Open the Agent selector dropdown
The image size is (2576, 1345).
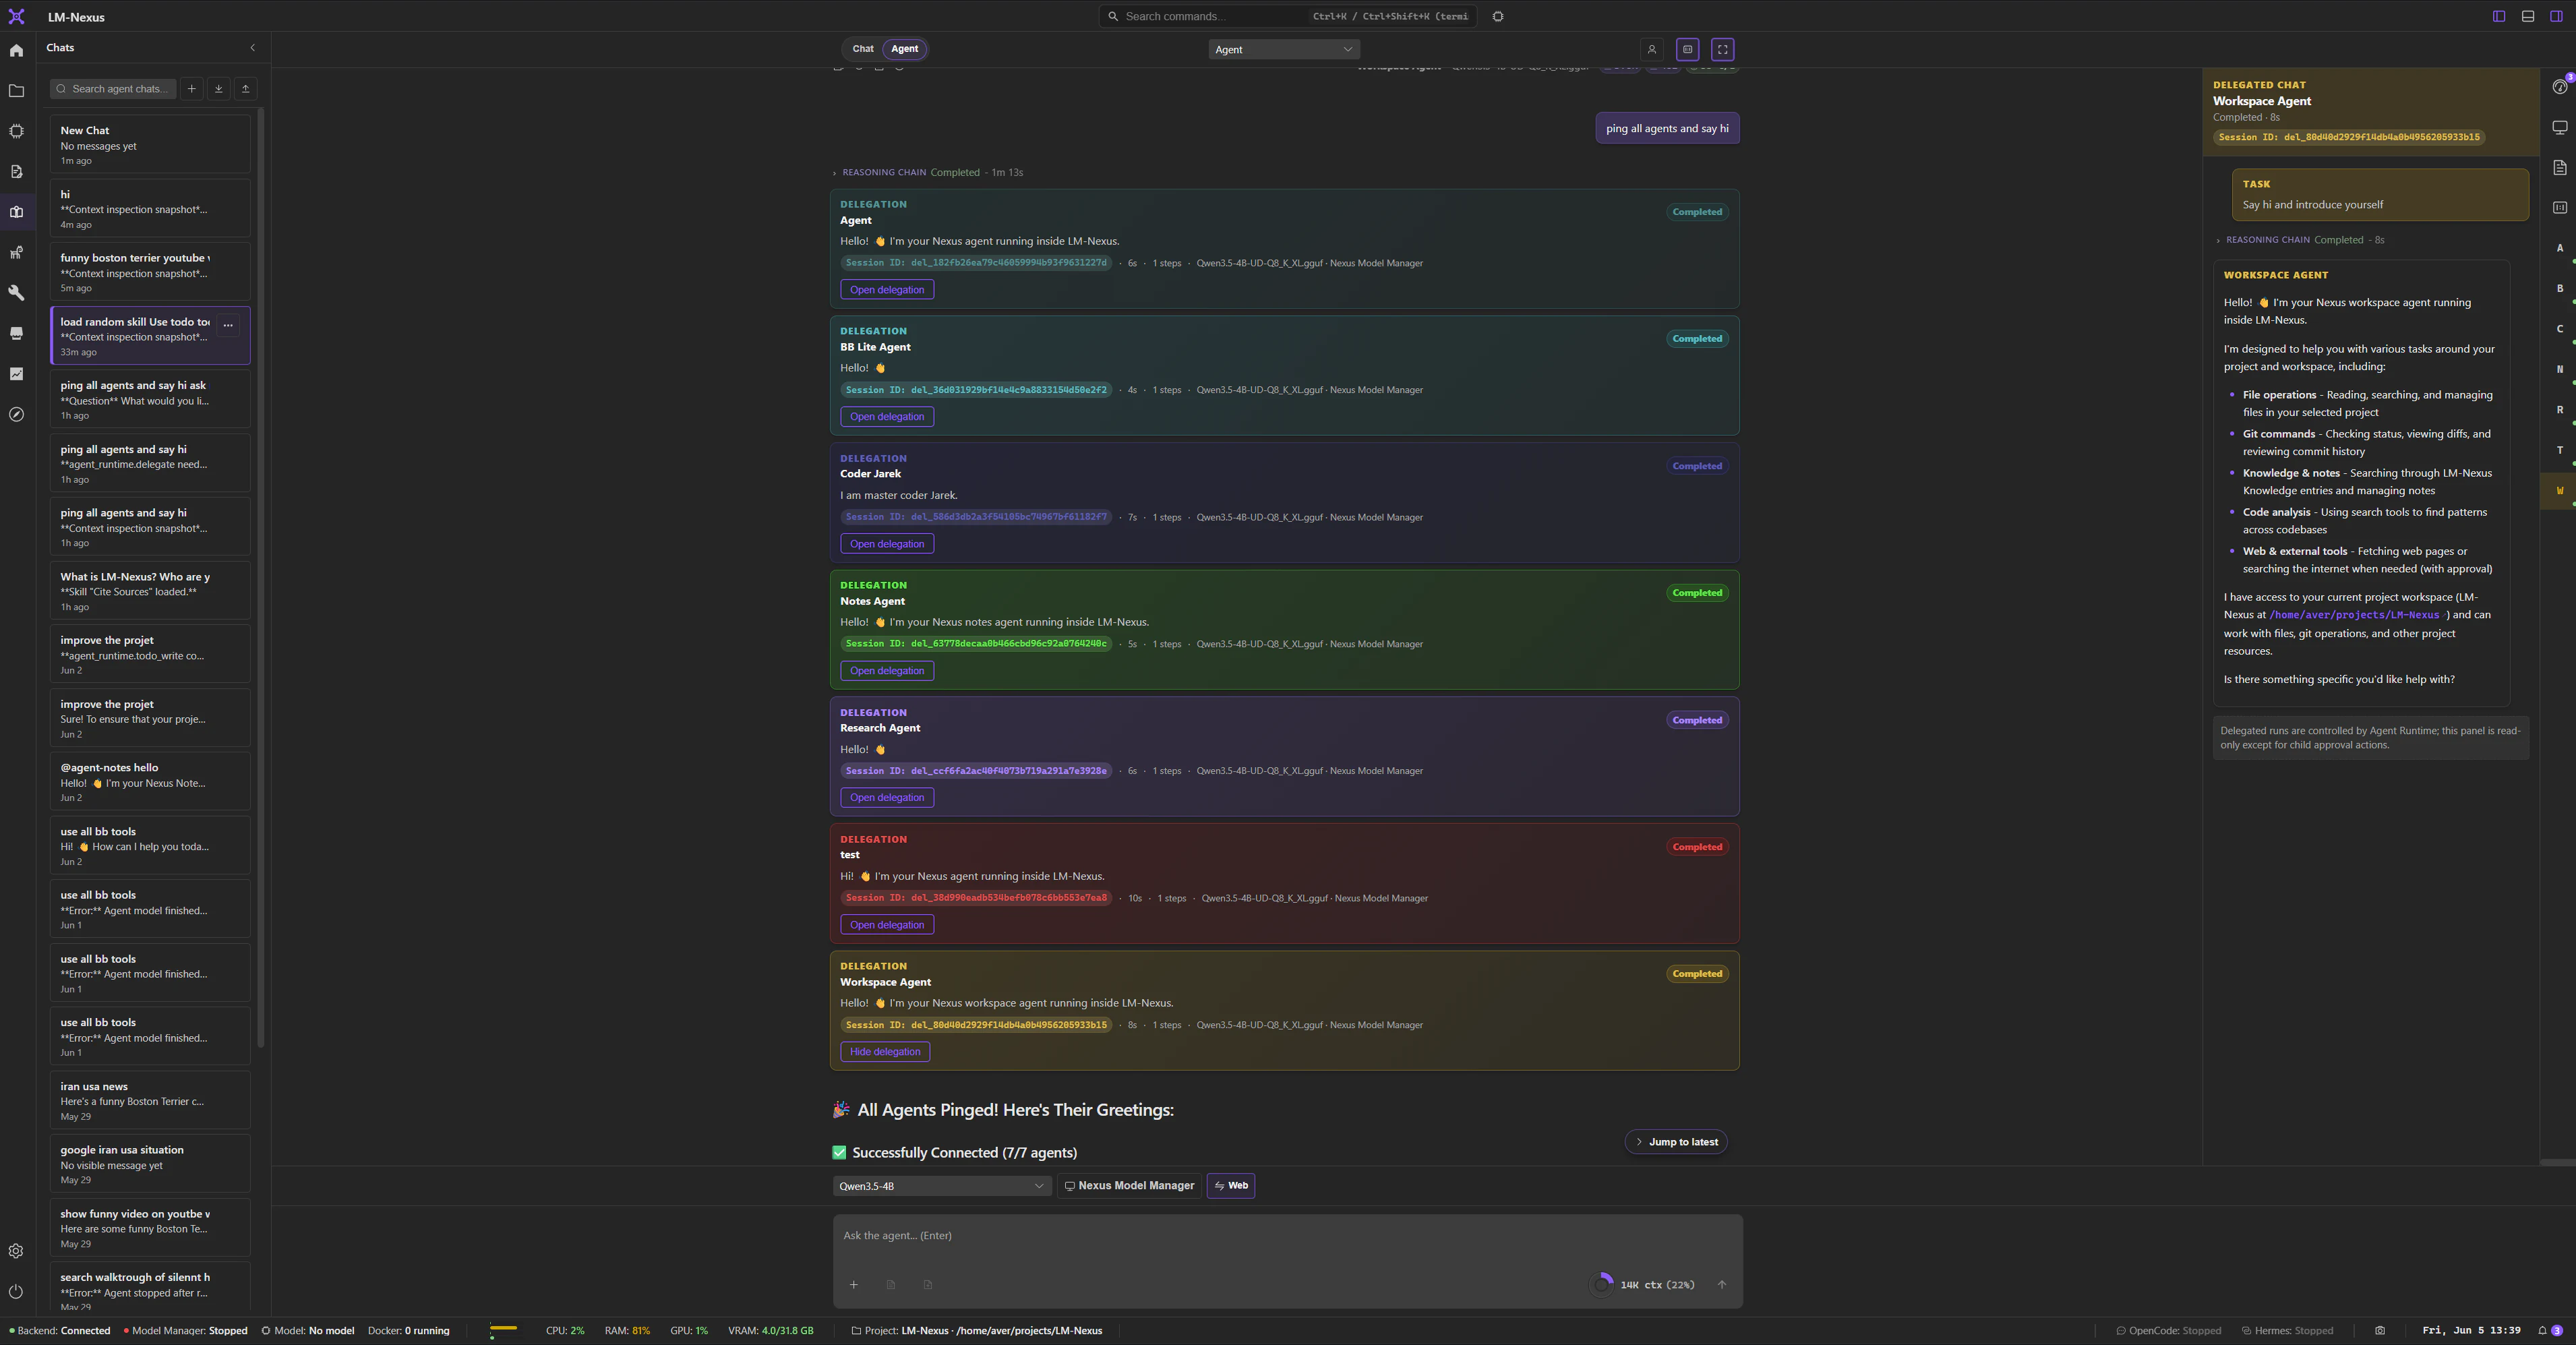point(1284,49)
